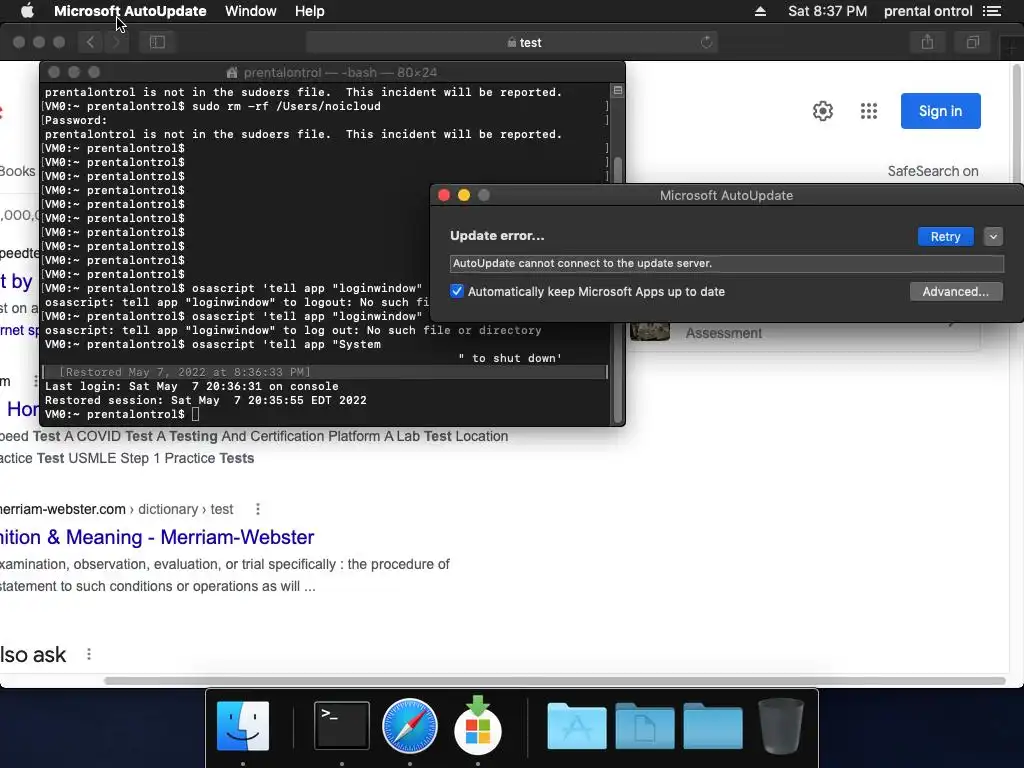
Task: Open Google settings gear icon
Action: (823, 111)
